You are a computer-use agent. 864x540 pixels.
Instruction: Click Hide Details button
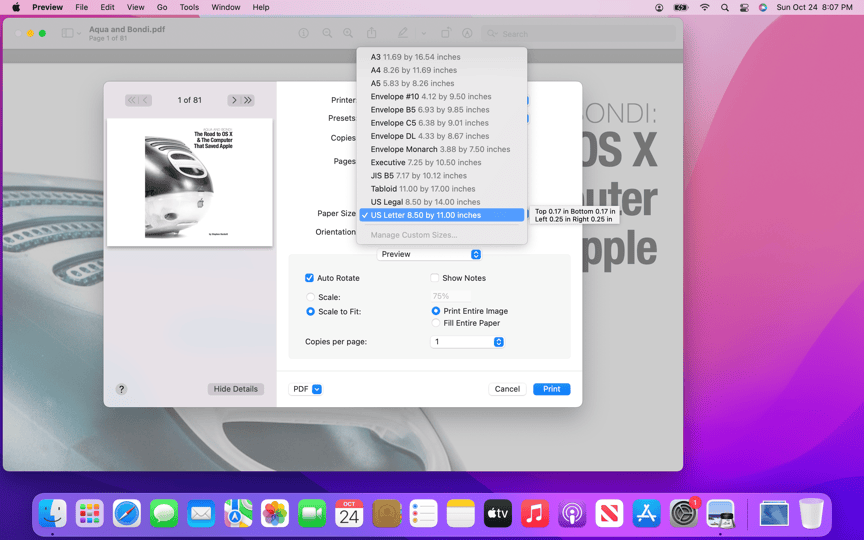point(236,389)
